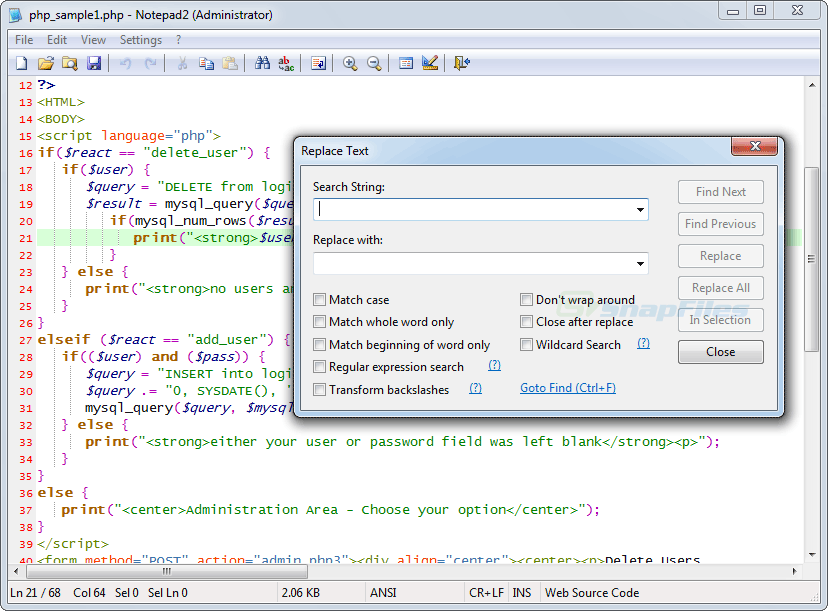Enable the Match case checkbox
The image size is (828, 611).
click(319, 300)
